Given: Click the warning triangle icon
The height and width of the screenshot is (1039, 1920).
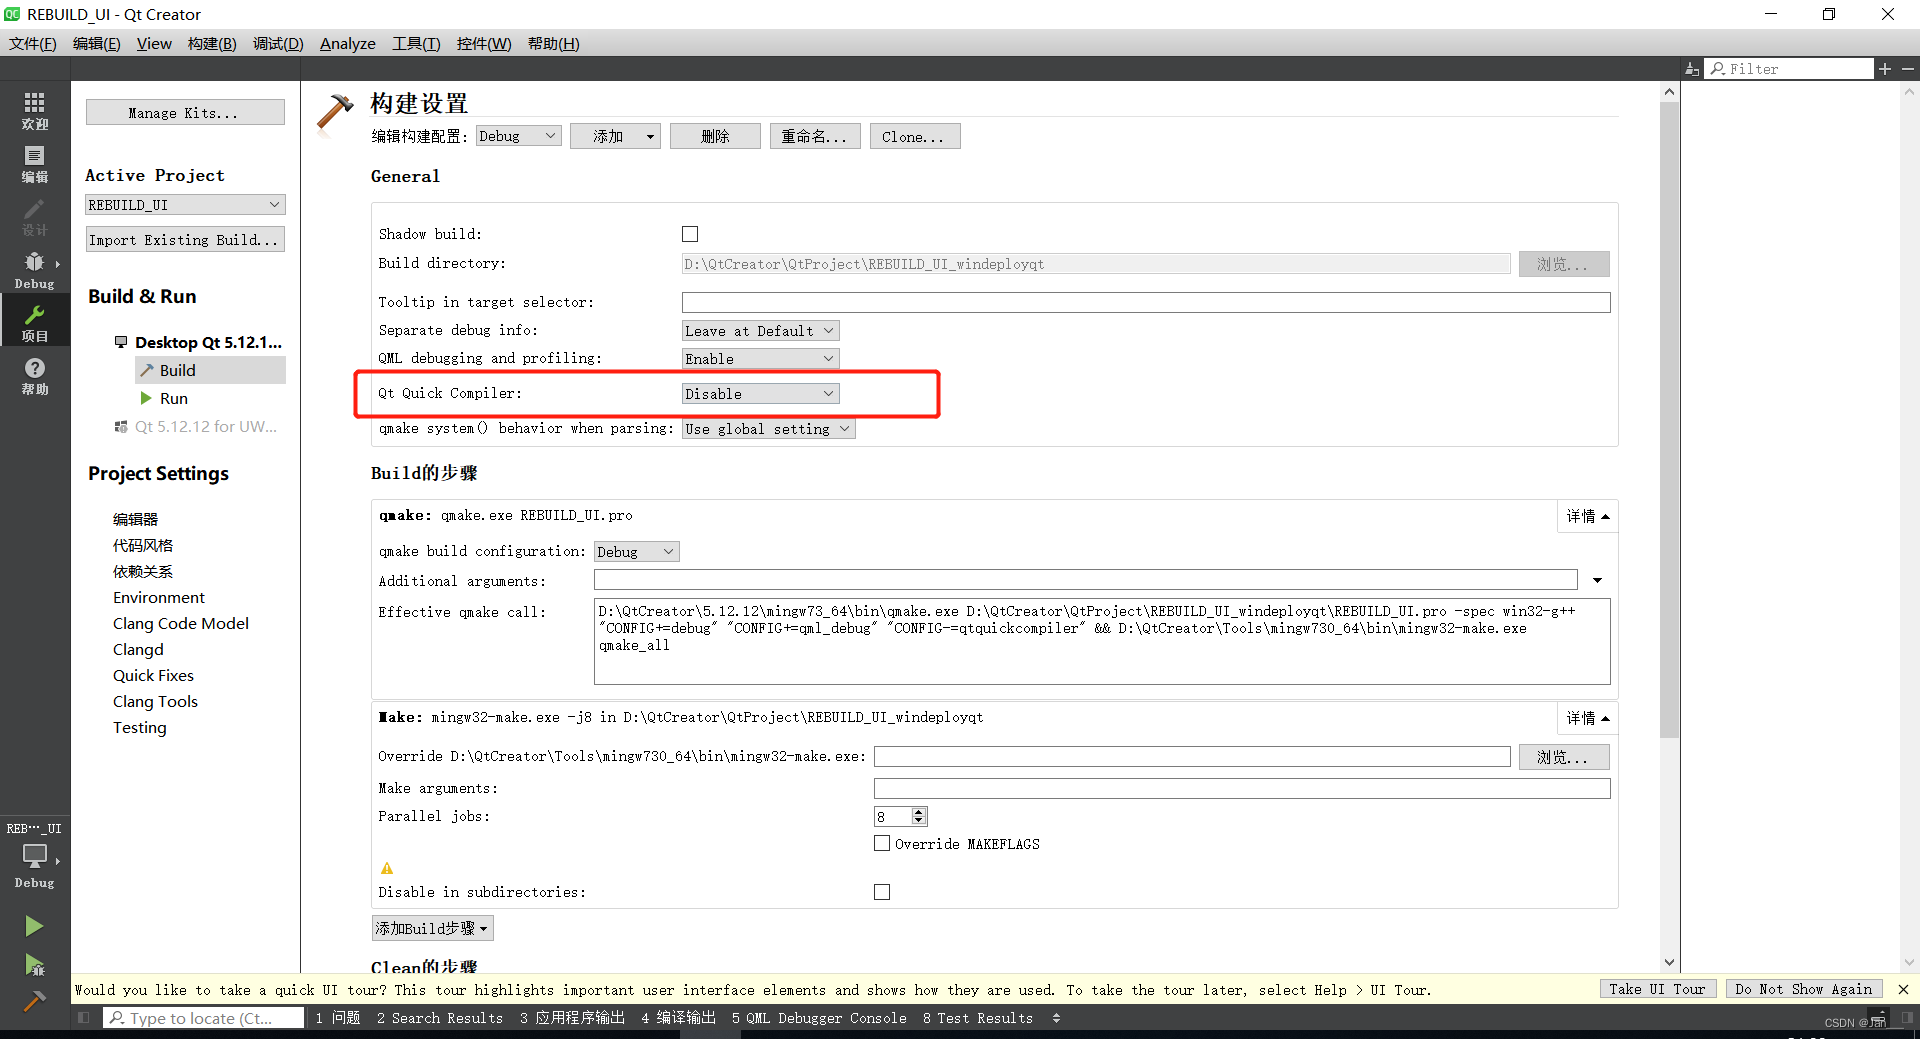Looking at the screenshot, I should 387,868.
